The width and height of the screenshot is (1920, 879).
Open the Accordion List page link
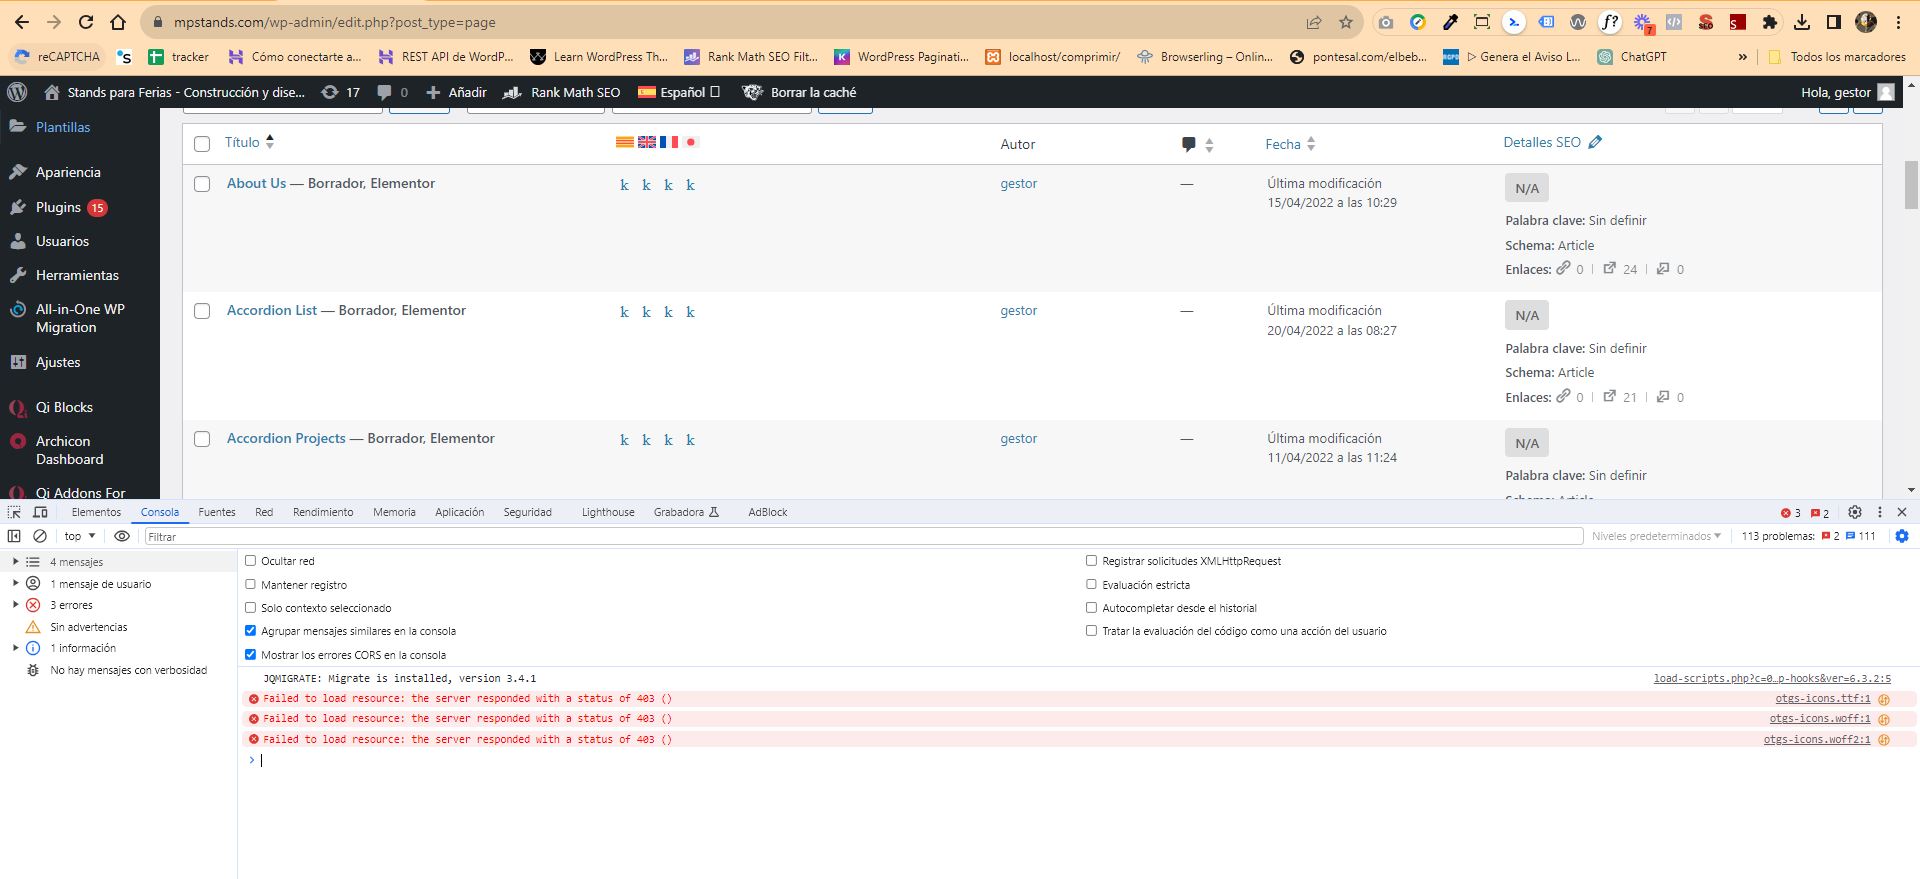(x=271, y=310)
